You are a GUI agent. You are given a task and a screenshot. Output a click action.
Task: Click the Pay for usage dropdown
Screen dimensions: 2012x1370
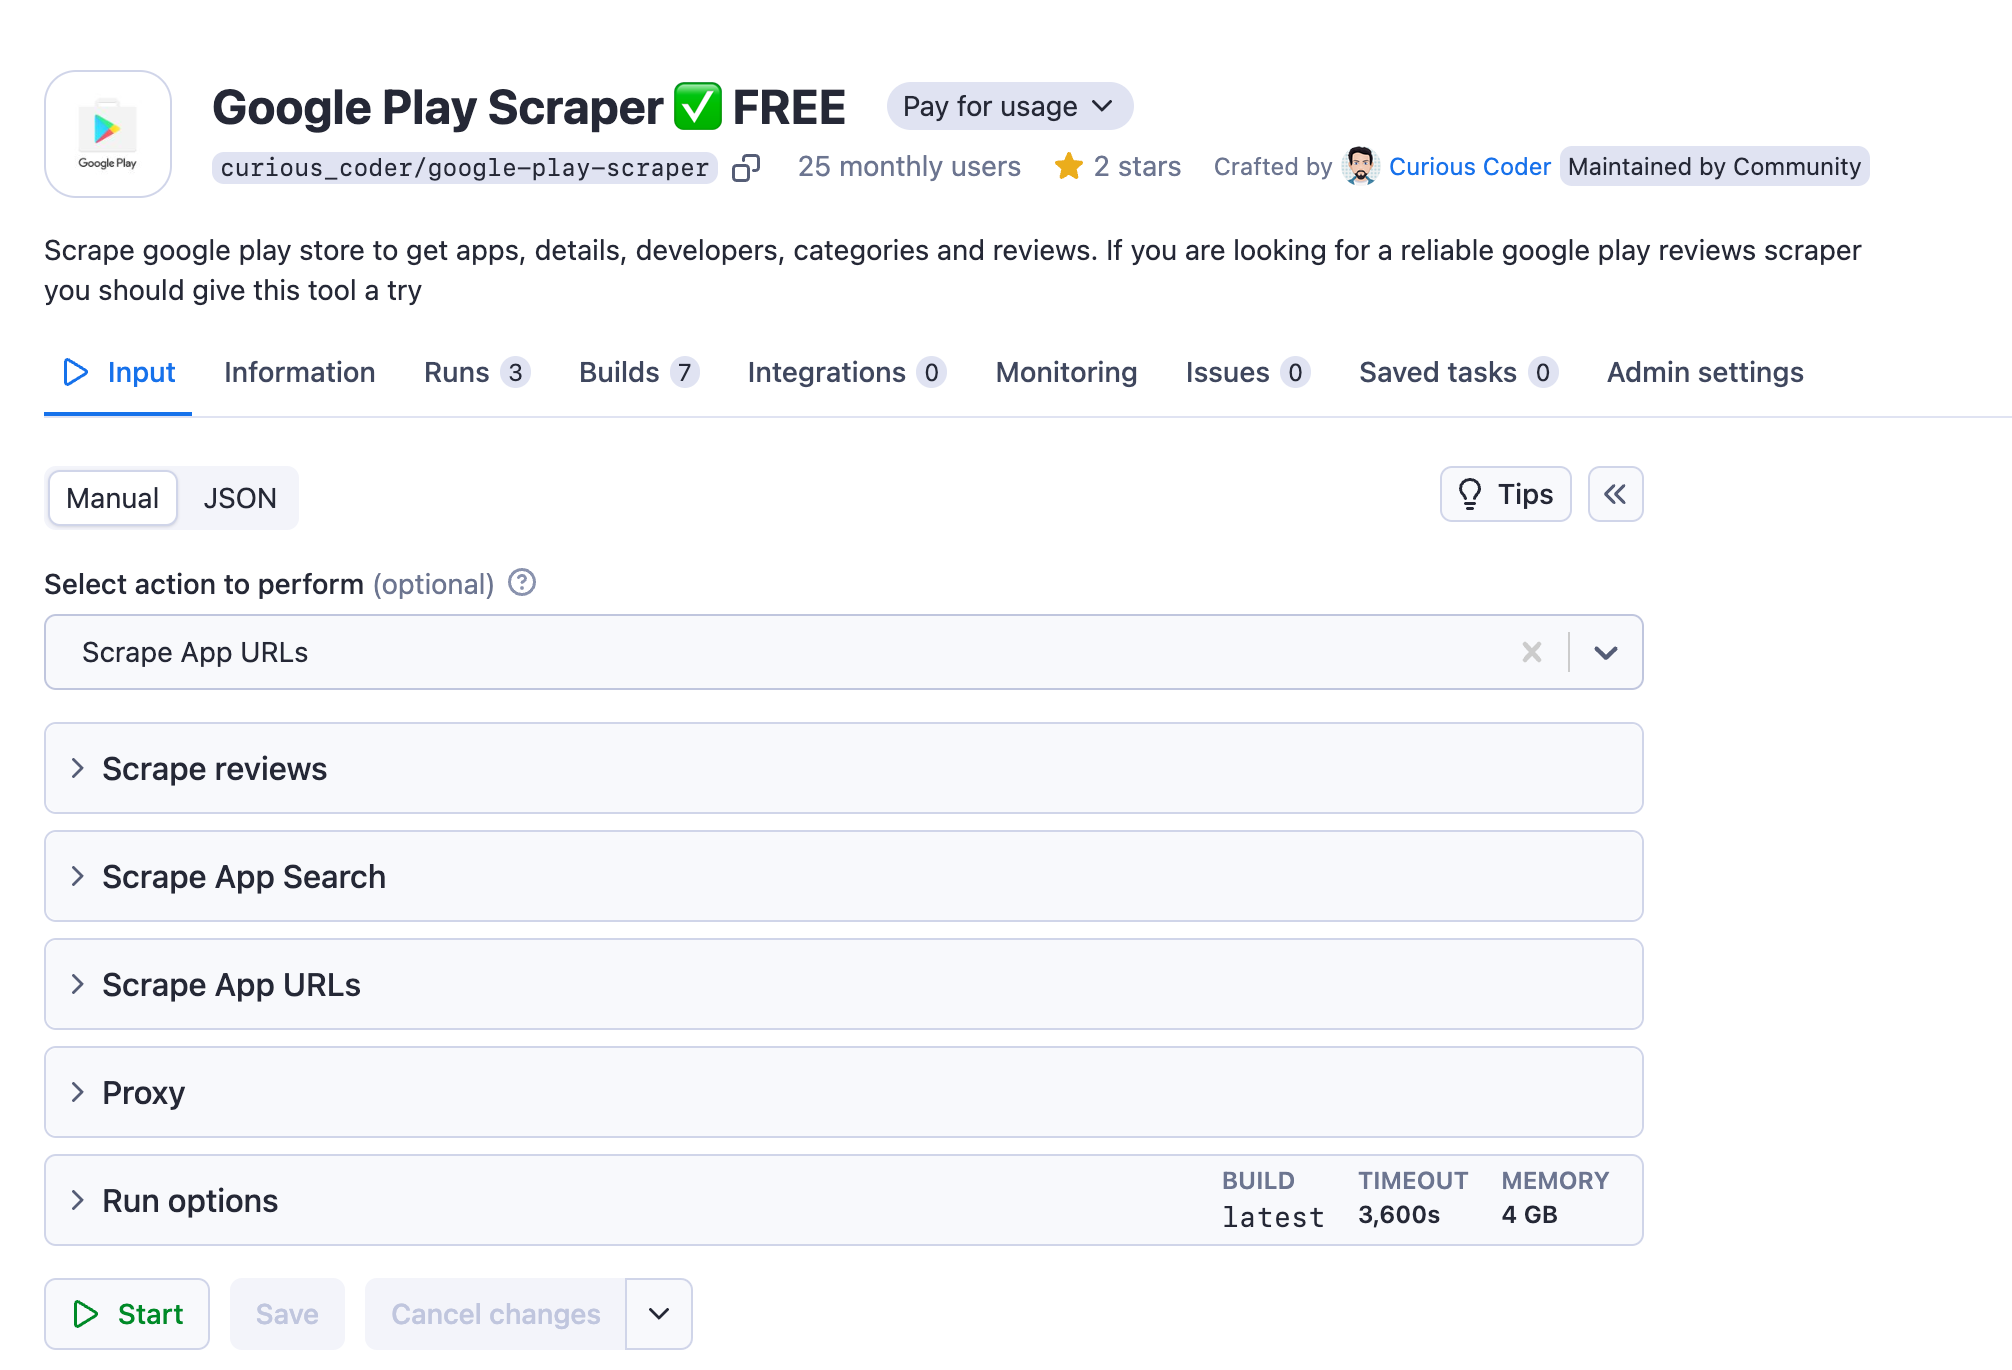click(x=1009, y=106)
